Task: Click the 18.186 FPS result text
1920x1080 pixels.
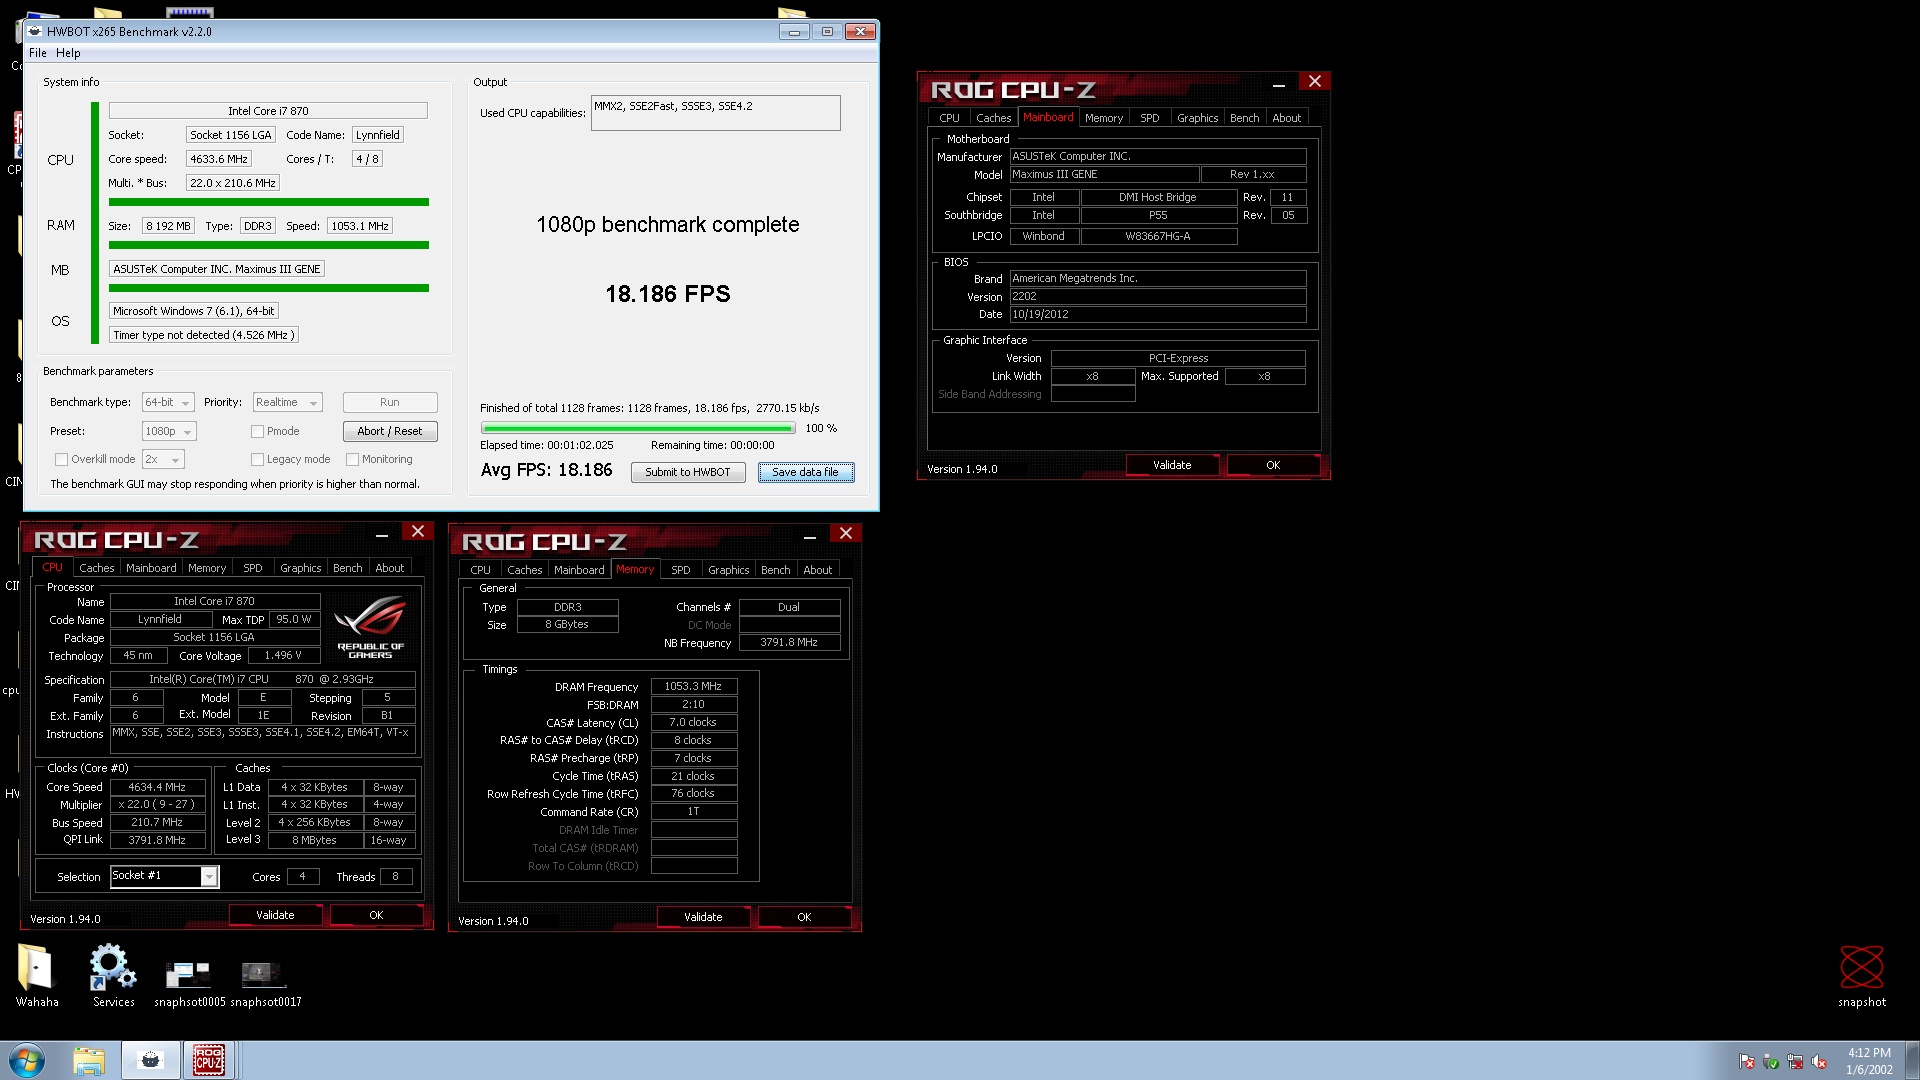Action: (668, 294)
